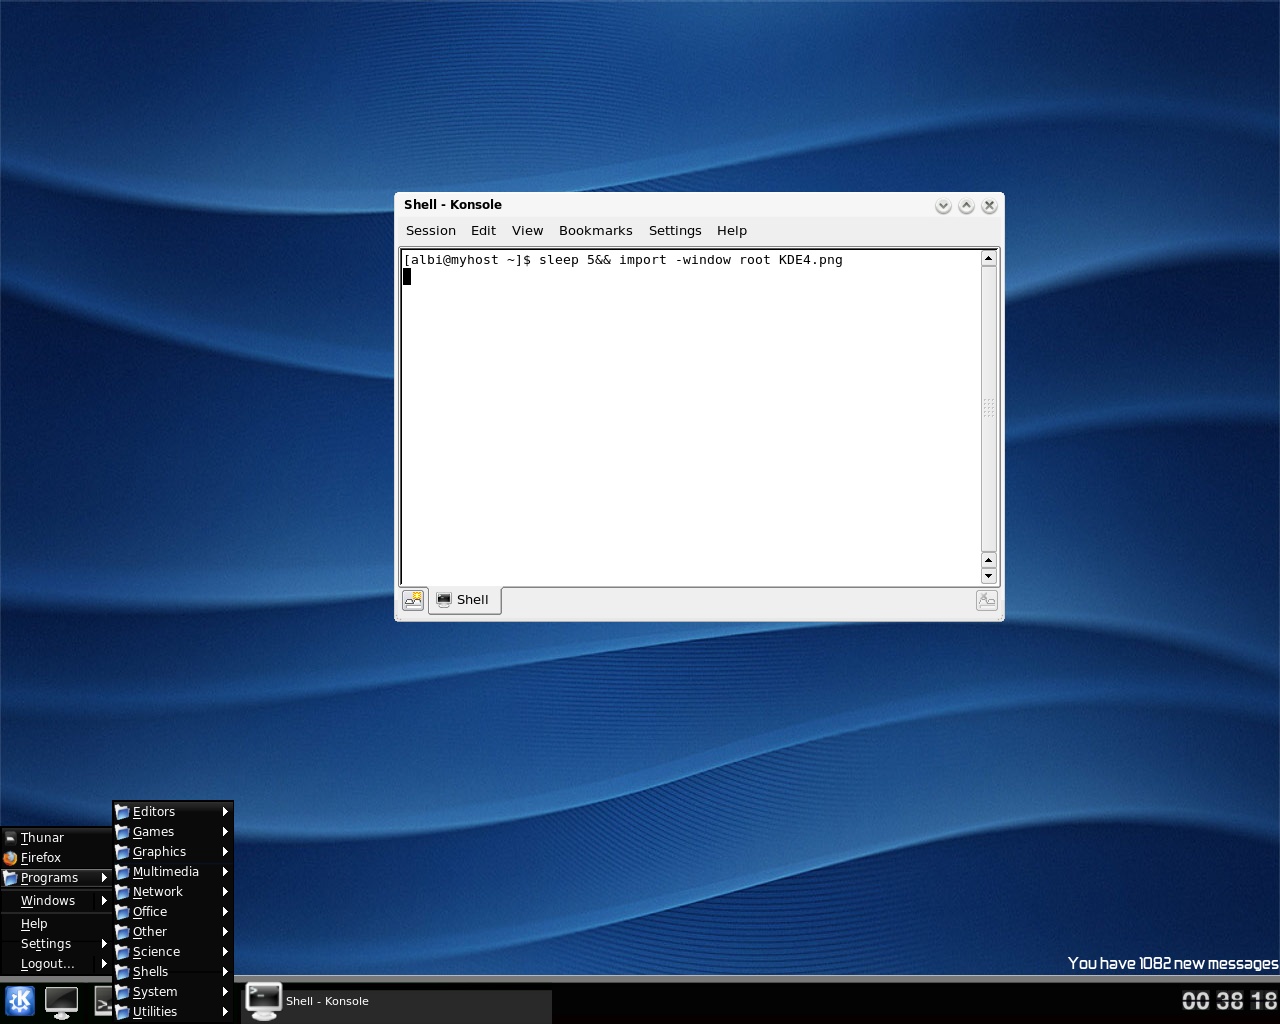
Task: Open the Bookmarks menu in Konsole
Action: coord(596,231)
